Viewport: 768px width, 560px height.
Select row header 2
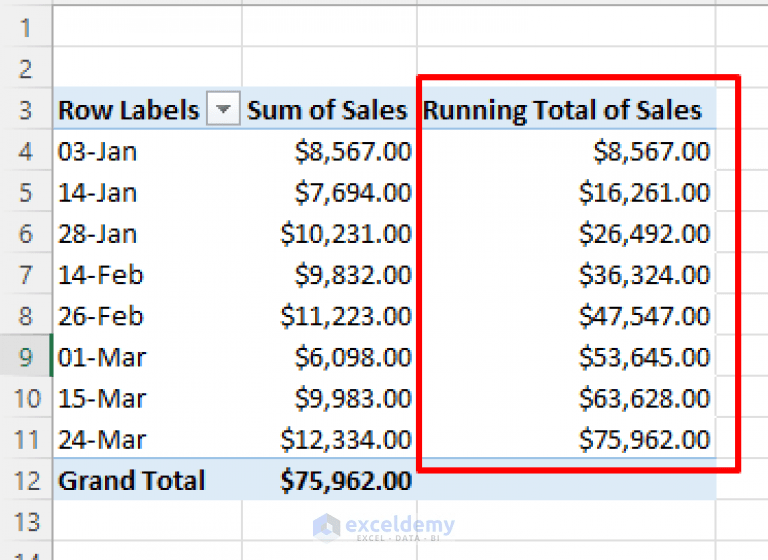[26, 68]
